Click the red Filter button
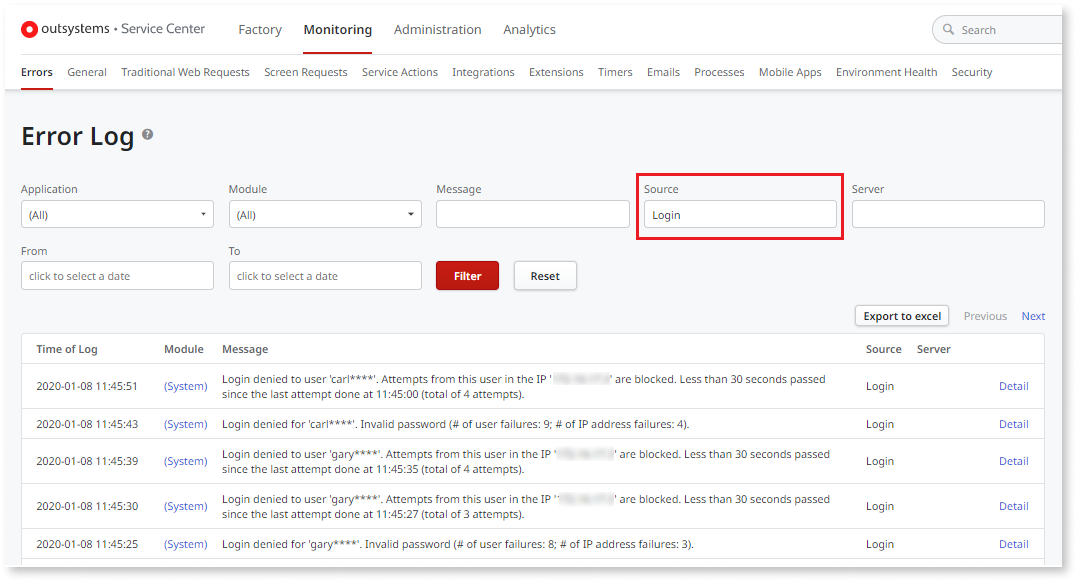 [x=467, y=276]
